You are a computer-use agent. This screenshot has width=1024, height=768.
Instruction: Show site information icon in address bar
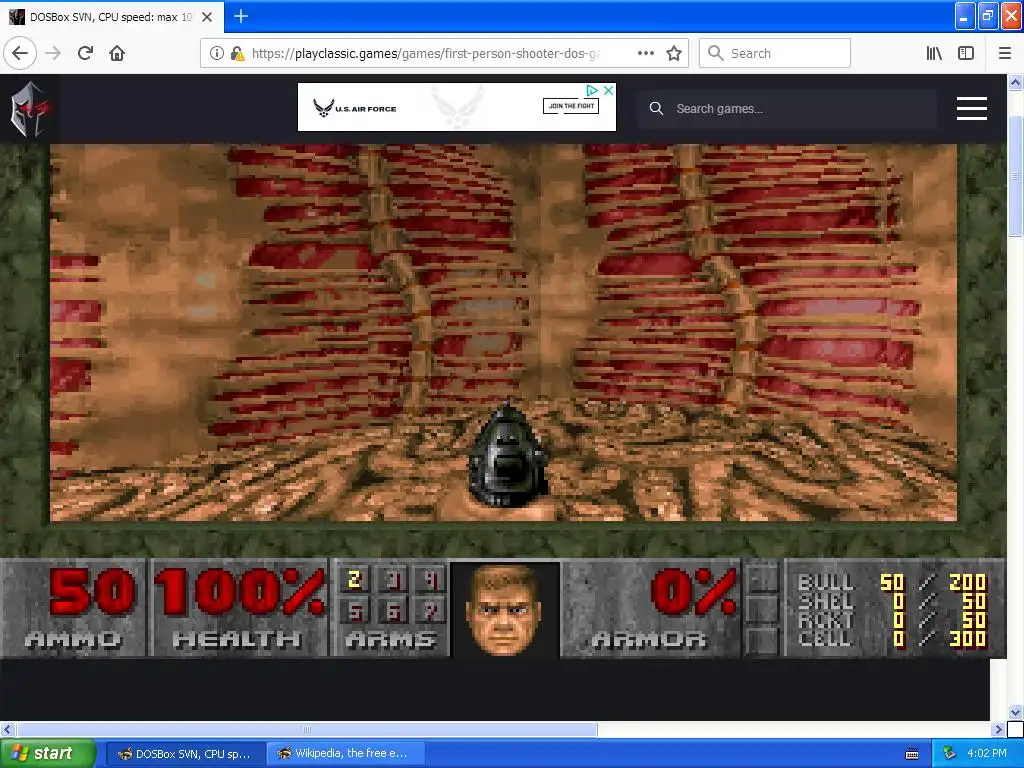click(216, 54)
